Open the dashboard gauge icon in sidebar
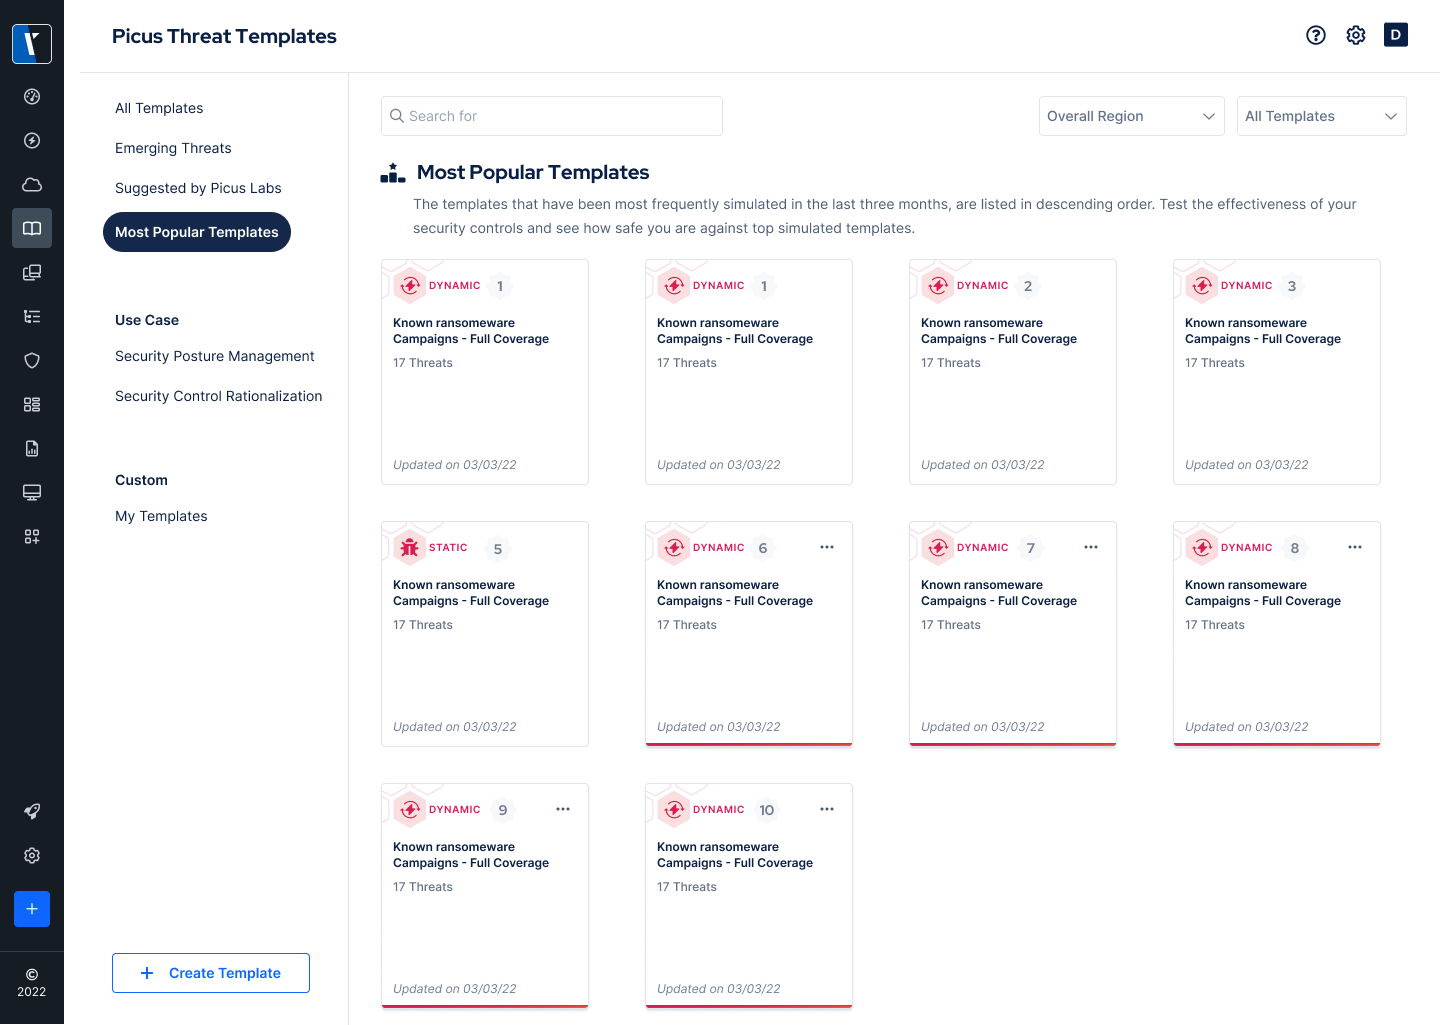The width and height of the screenshot is (1440, 1025). [31, 96]
